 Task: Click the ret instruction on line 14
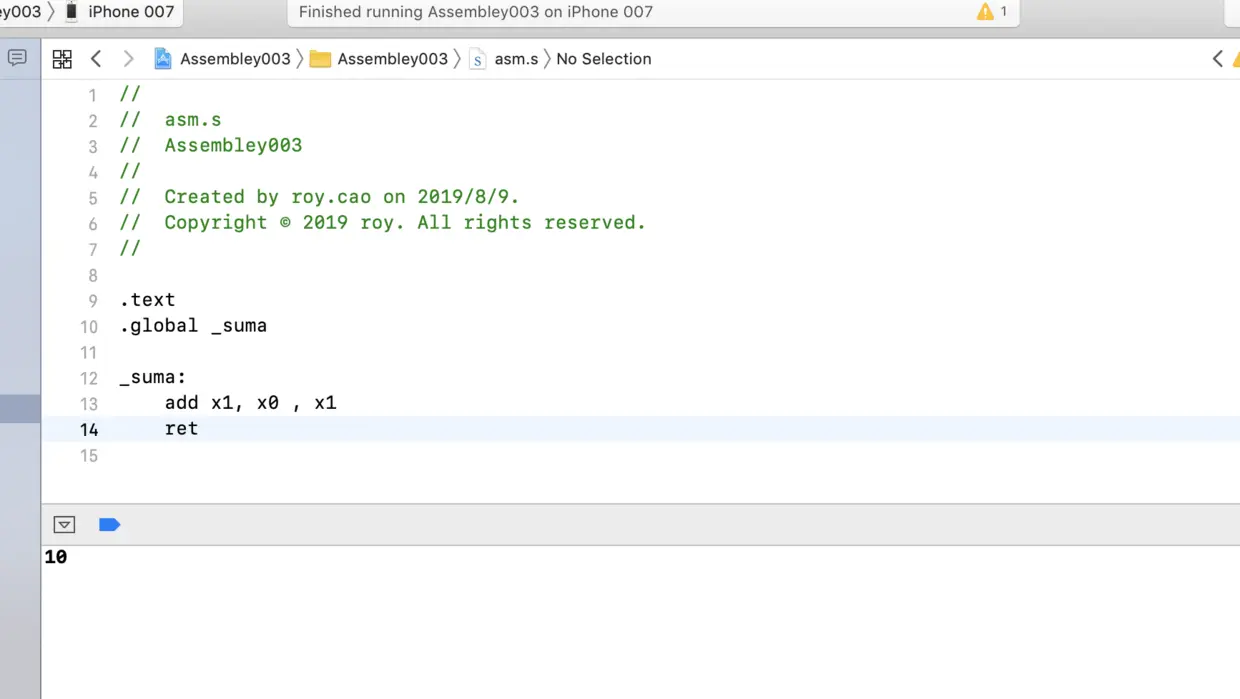tap(182, 428)
